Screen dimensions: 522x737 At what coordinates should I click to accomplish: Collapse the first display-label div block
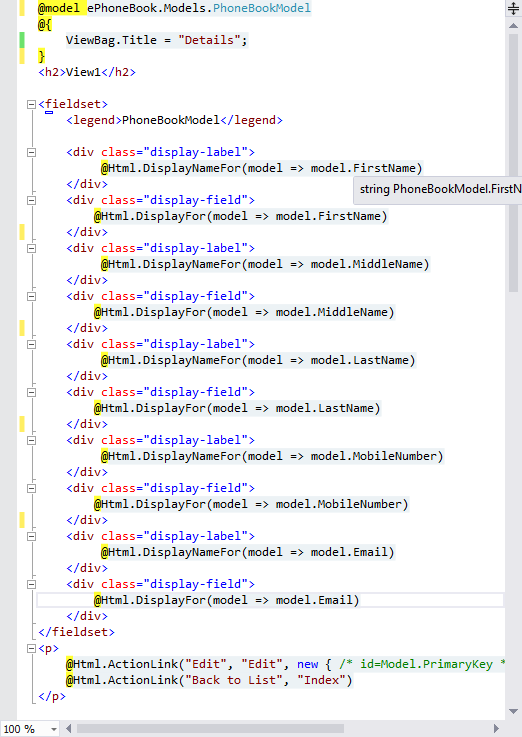click(31, 152)
